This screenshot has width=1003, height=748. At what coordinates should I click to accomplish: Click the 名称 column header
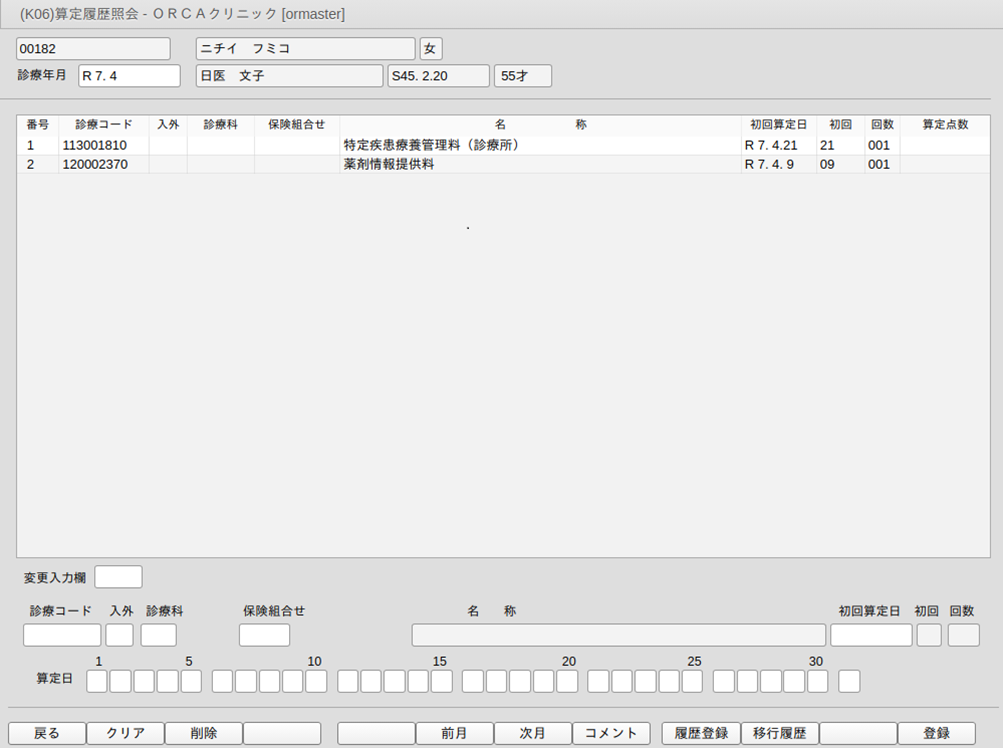tap(540, 124)
